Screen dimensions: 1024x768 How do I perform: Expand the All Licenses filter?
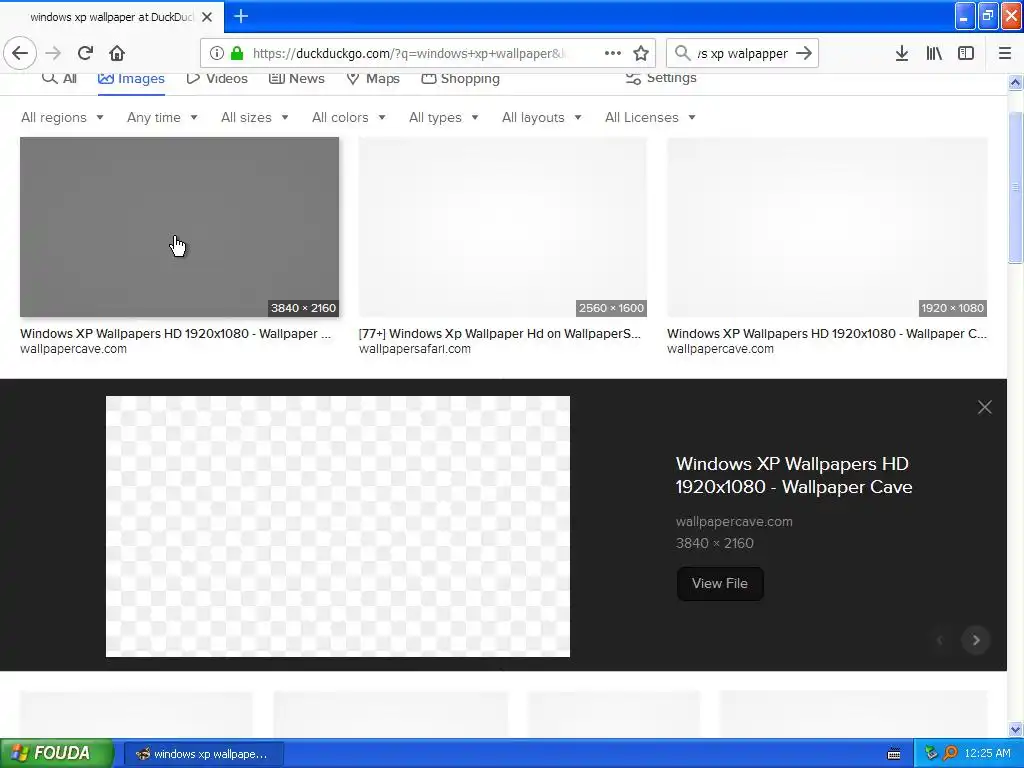pos(650,118)
